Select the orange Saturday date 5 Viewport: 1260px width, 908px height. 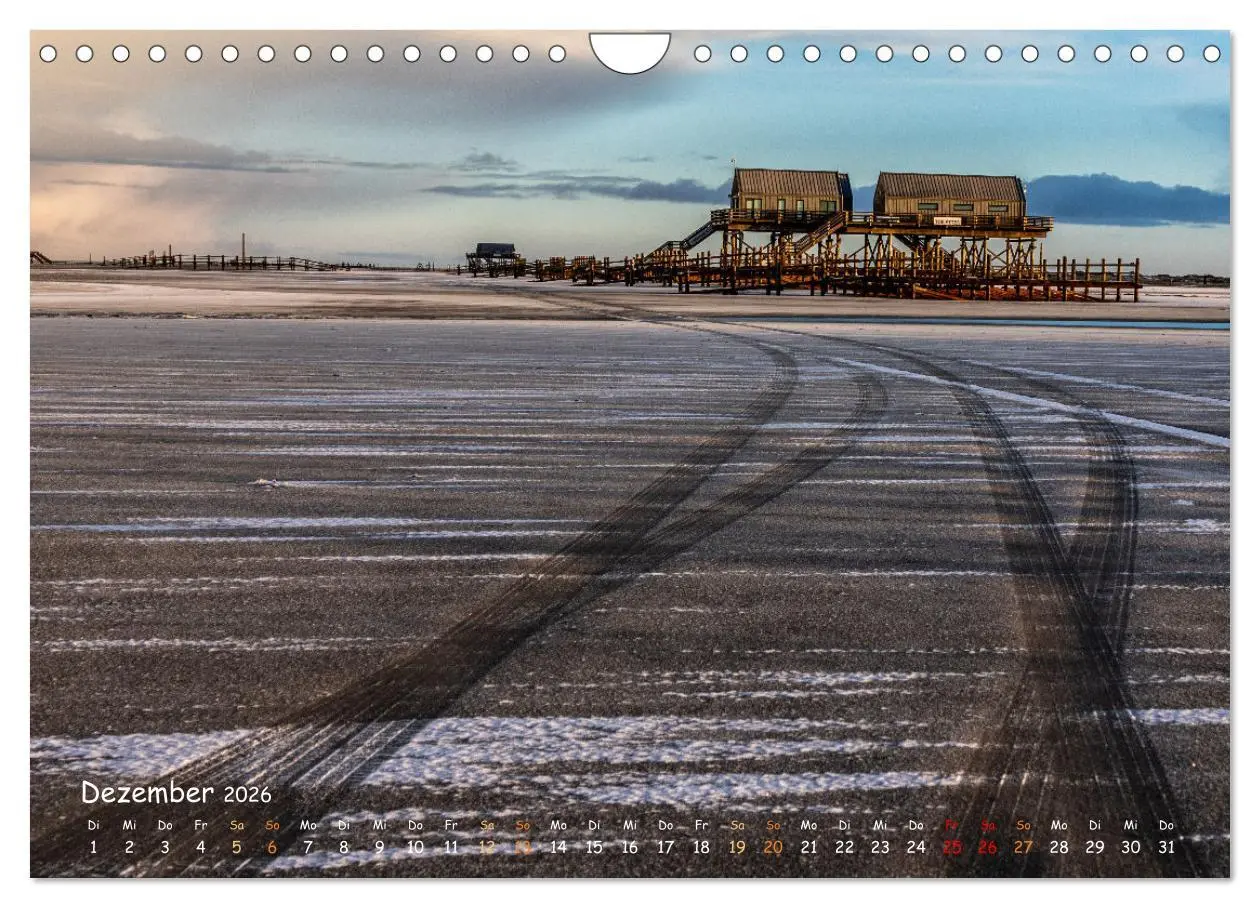tap(237, 847)
